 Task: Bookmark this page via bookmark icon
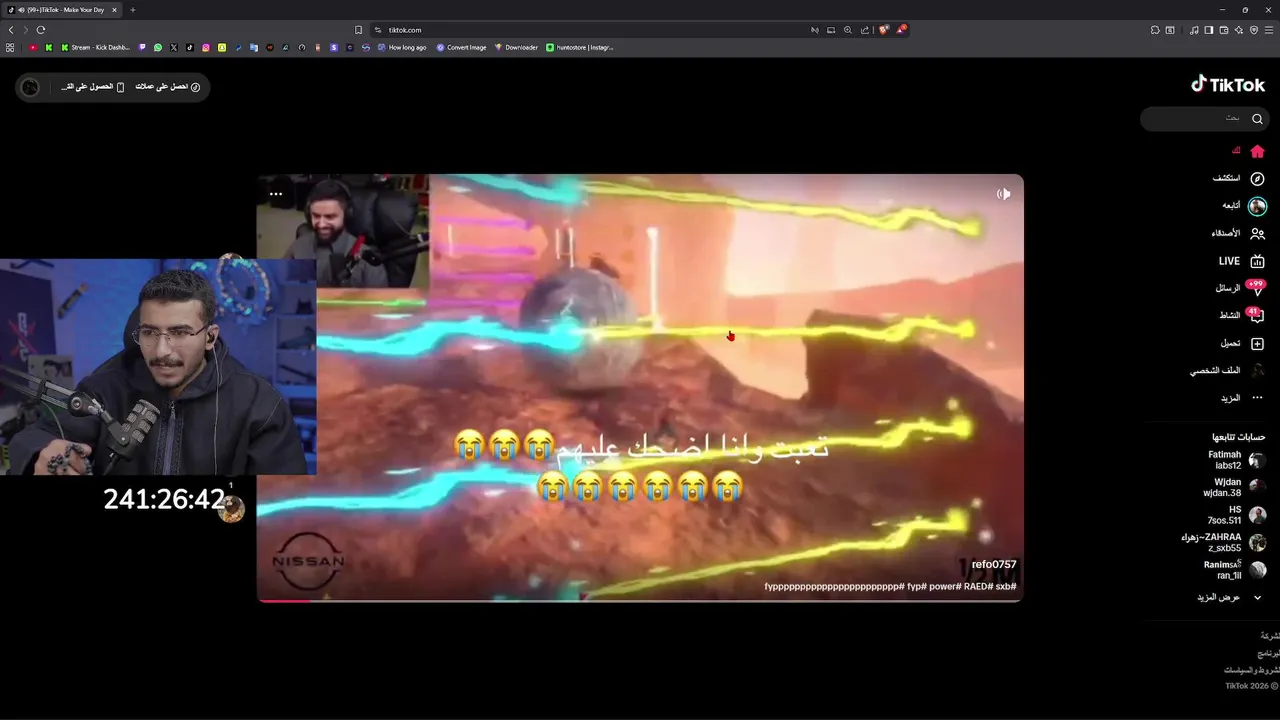tap(358, 30)
